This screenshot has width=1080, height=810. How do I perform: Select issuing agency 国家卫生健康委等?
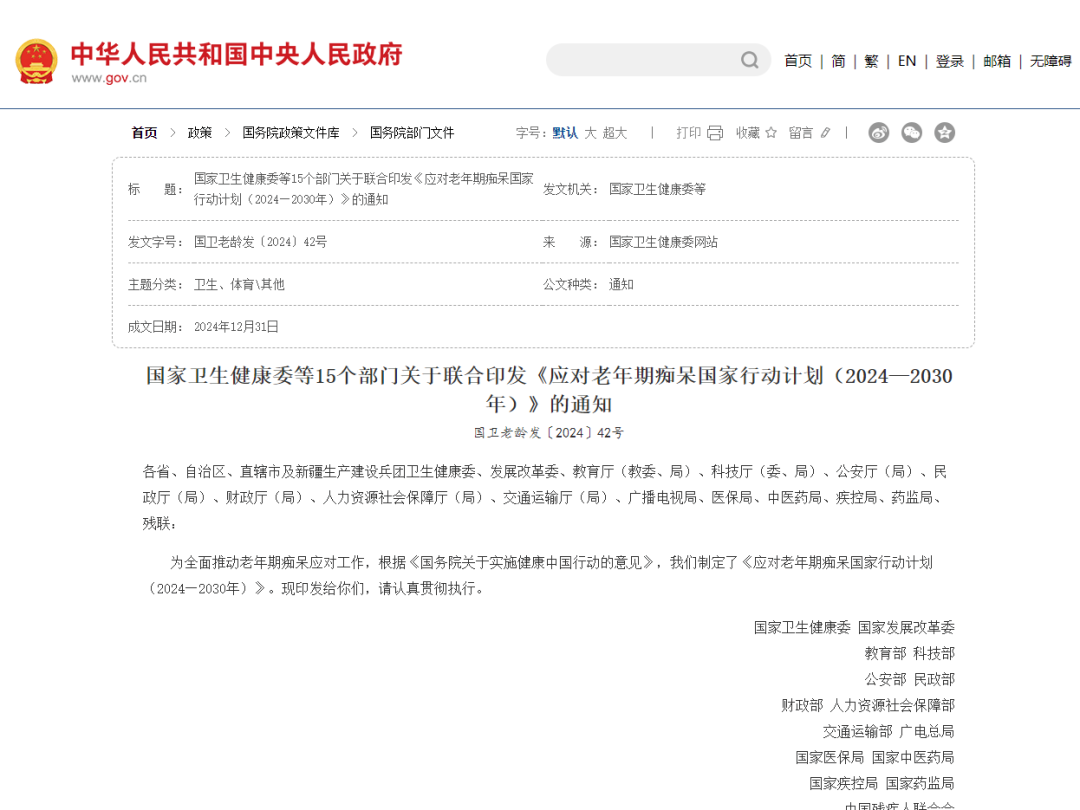tap(657, 189)
